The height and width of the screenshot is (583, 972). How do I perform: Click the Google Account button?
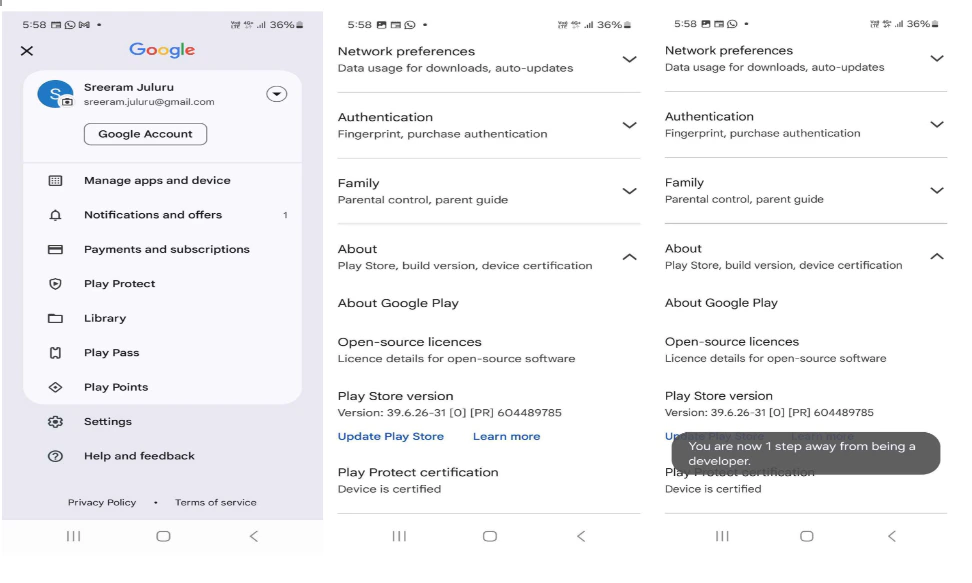tap(145, 134)
